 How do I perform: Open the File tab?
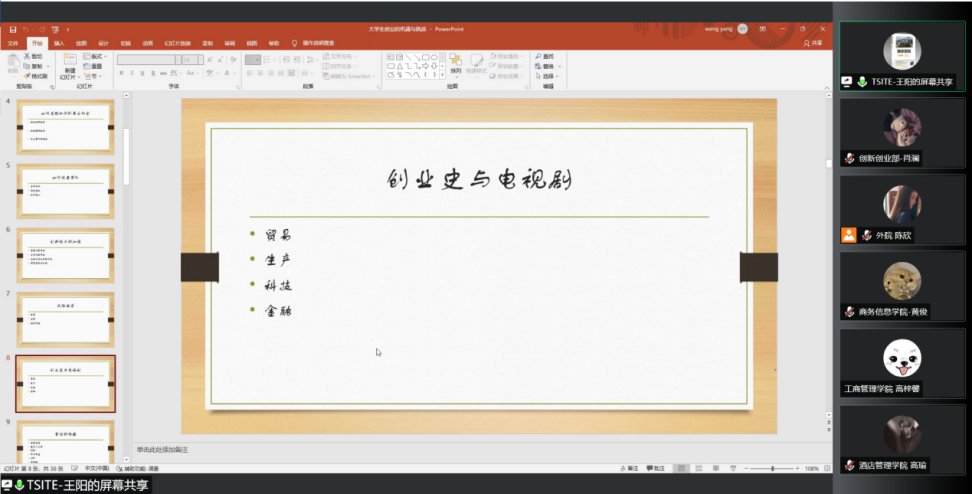coord(13,43)
